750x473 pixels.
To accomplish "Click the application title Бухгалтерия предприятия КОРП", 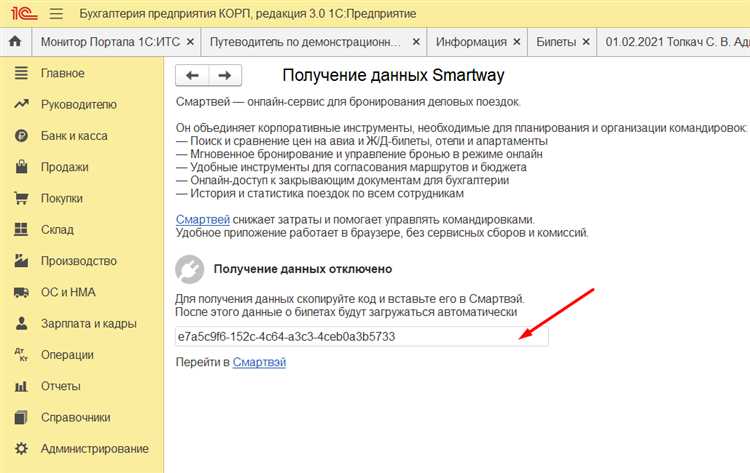I will tap(248, 13).
